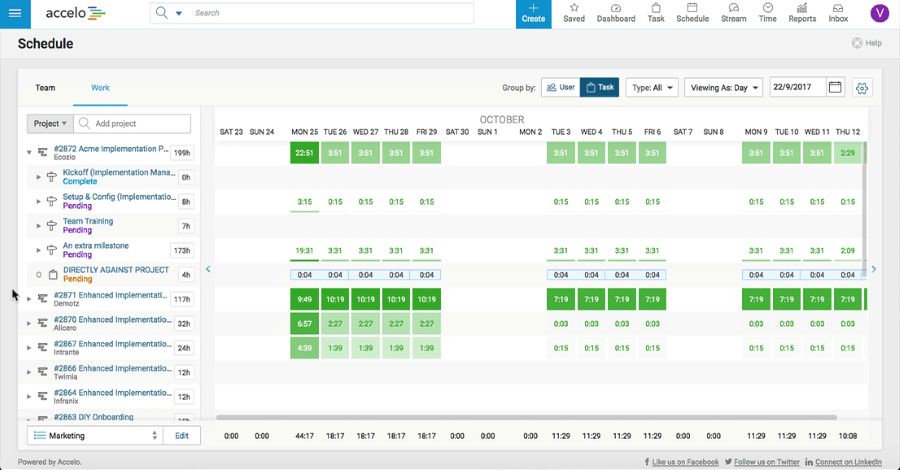The width and height of the screenshot is (900, 470).
Task: Click milestone icon beside Setup & Config
Action: point(52,201)
